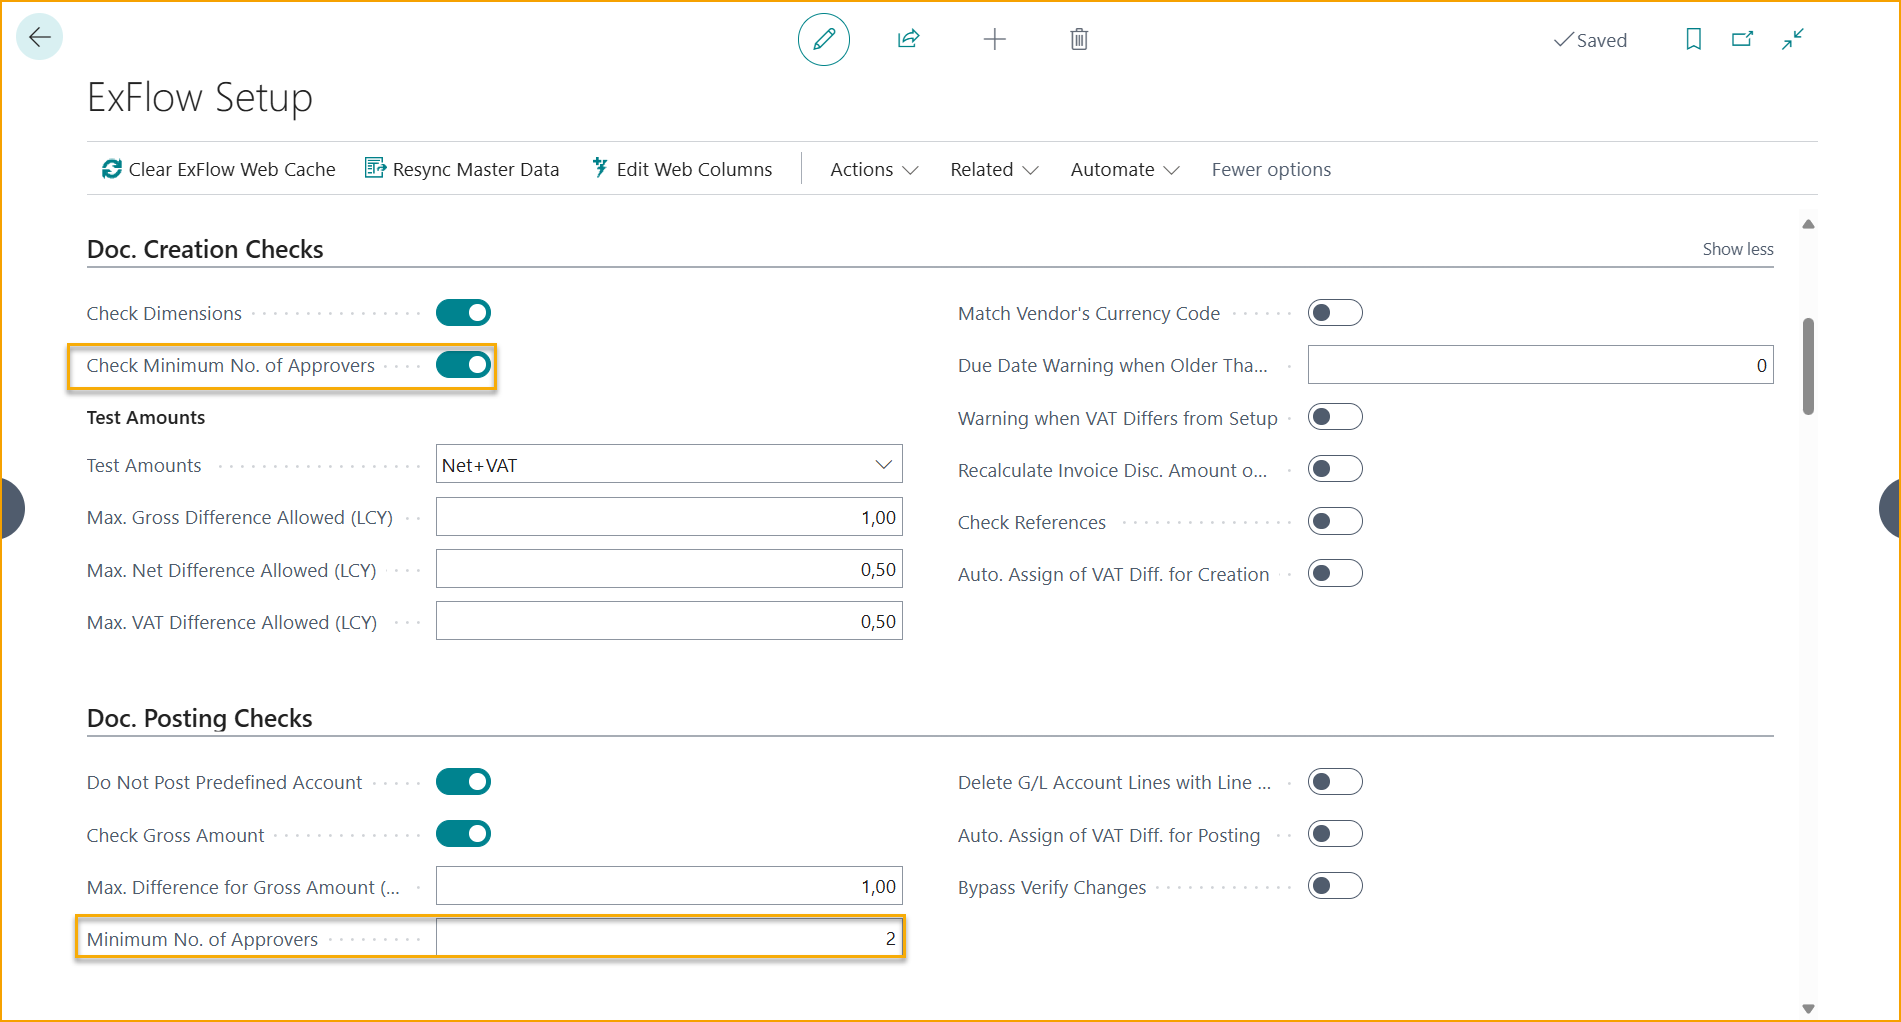Click the Delete (trash) icon
The image size is (1901, 1022).
(x=1078, y=39)
